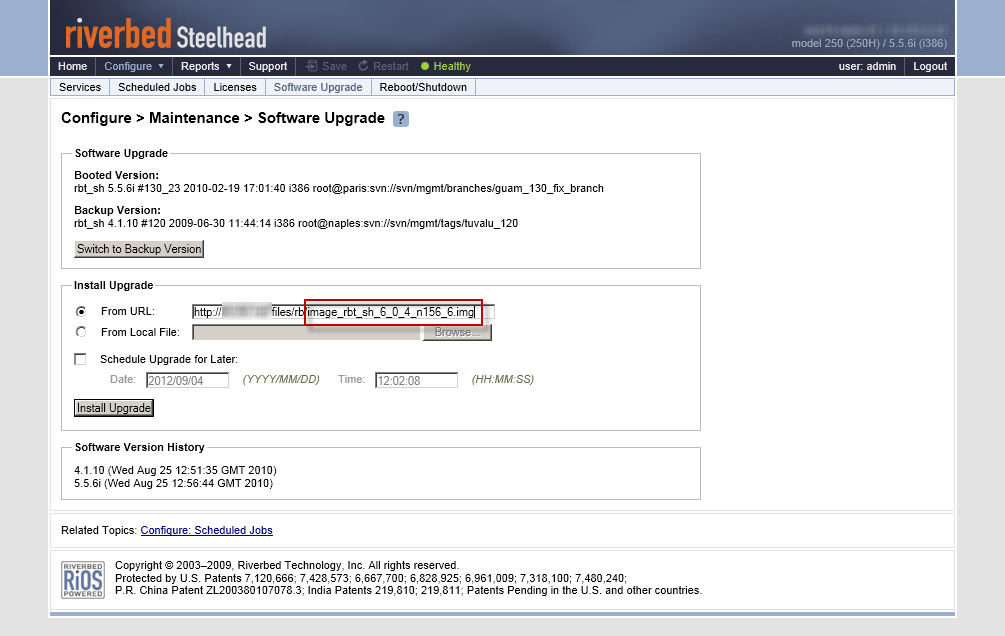This screenshot has width=1005, height=636.
Task: Click the RiOS Powered logo
Action: (x=83, y=580)
